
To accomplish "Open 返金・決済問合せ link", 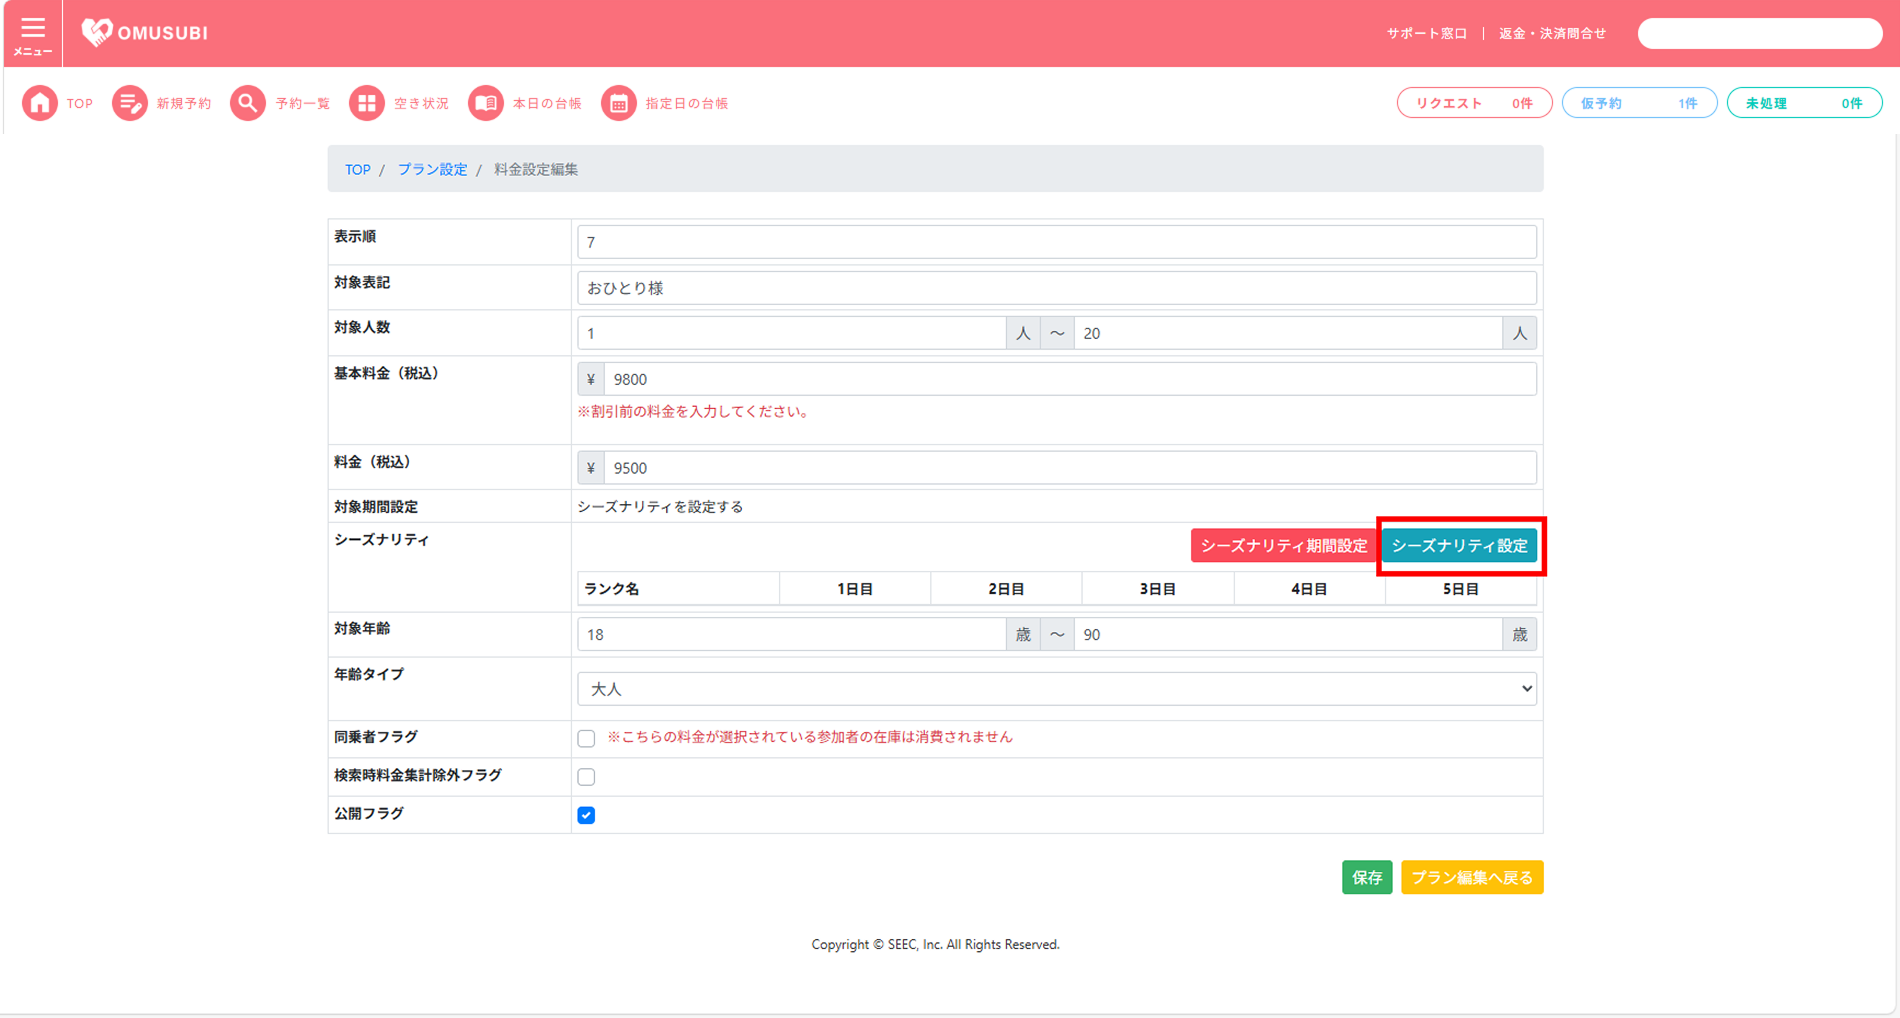I will (1552, 34).
